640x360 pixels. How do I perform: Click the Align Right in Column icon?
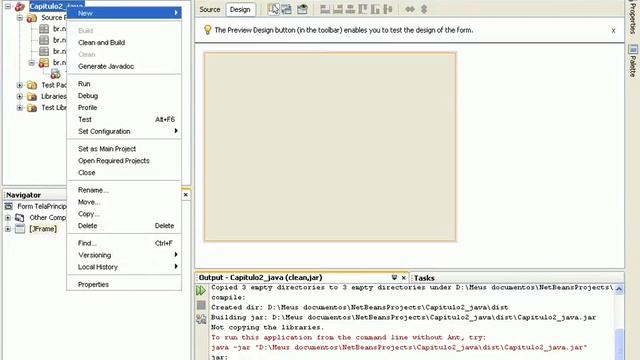[338, 9]
